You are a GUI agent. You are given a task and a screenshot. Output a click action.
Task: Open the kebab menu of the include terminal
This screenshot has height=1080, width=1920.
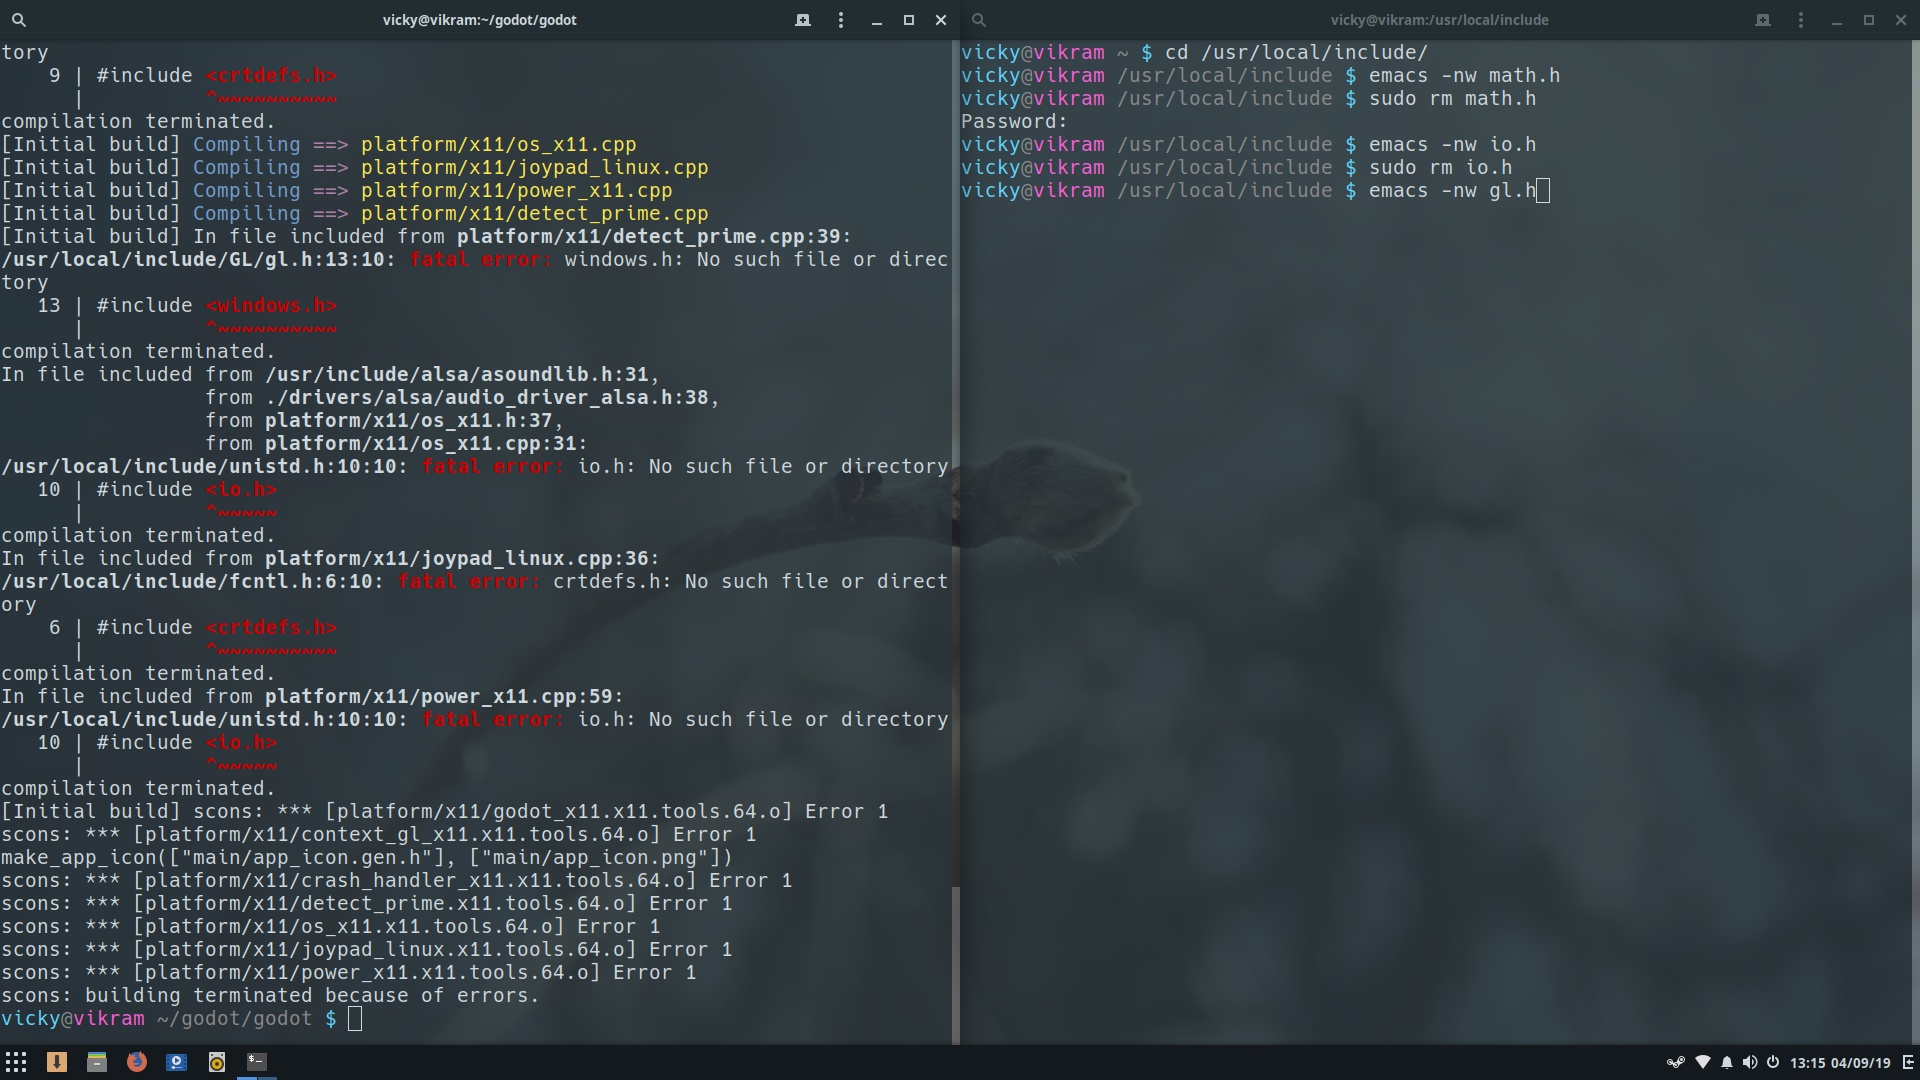(x=1799, y=19)
